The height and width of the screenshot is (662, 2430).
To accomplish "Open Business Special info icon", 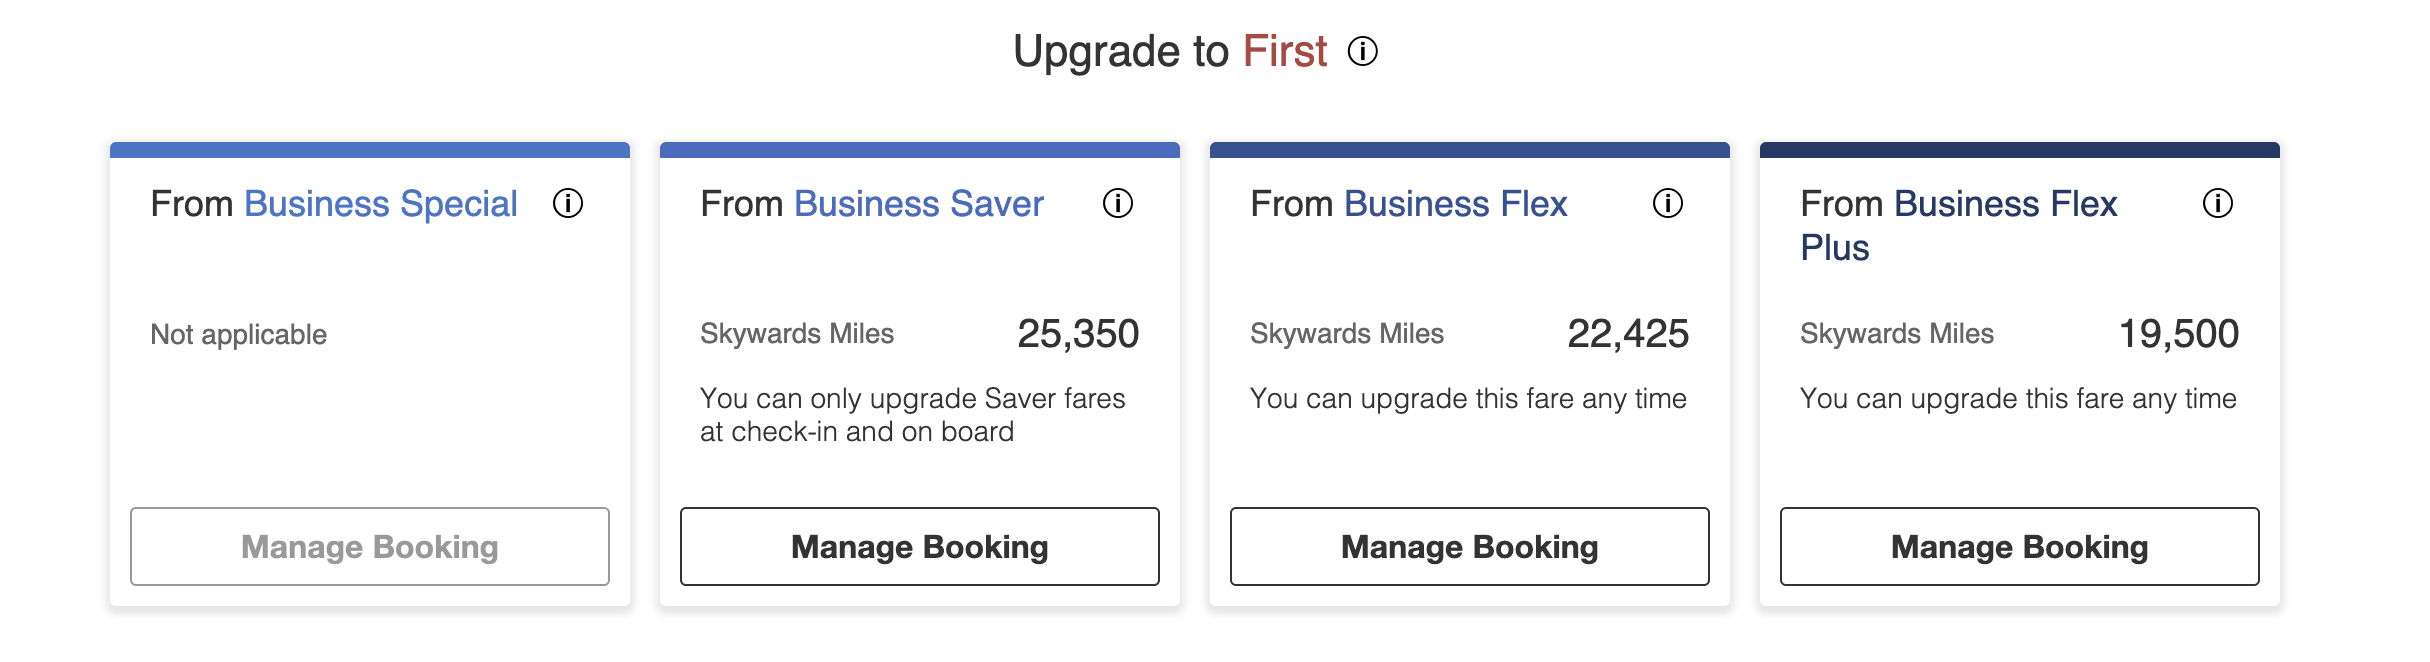I will (568, 204).
